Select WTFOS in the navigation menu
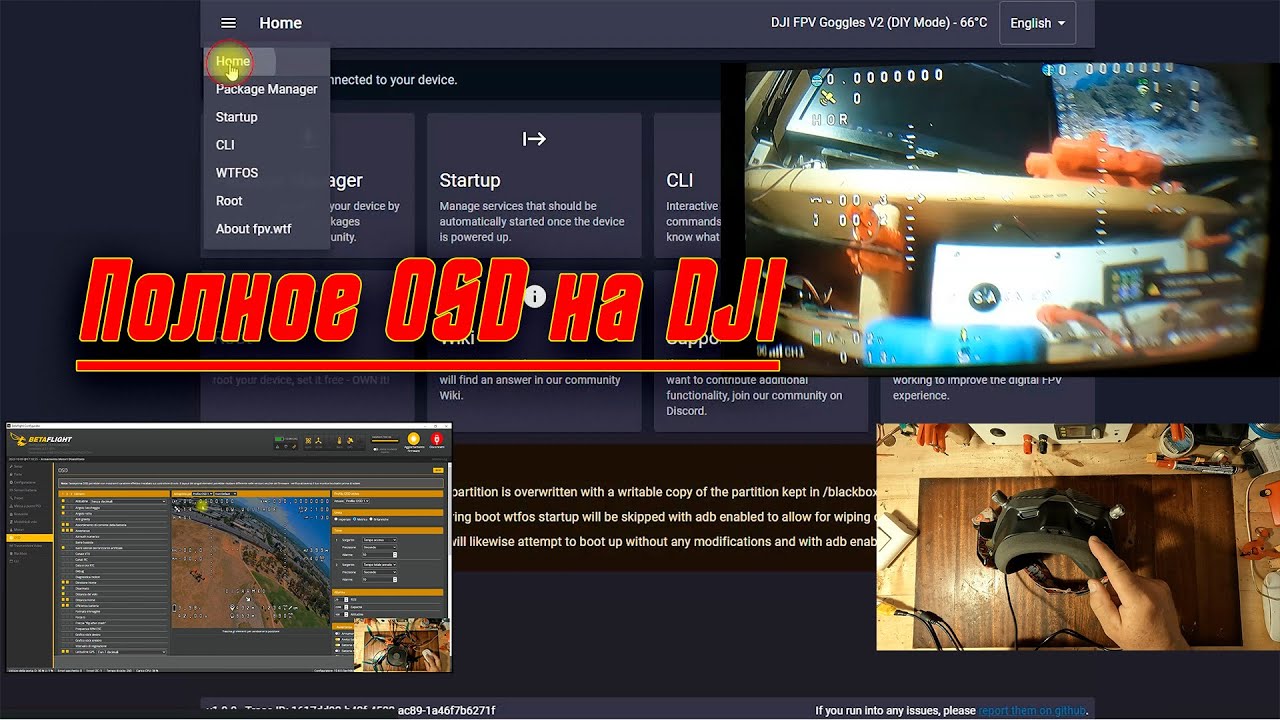The height and width of the screenshot is (720, 1280). pos(237,173)
